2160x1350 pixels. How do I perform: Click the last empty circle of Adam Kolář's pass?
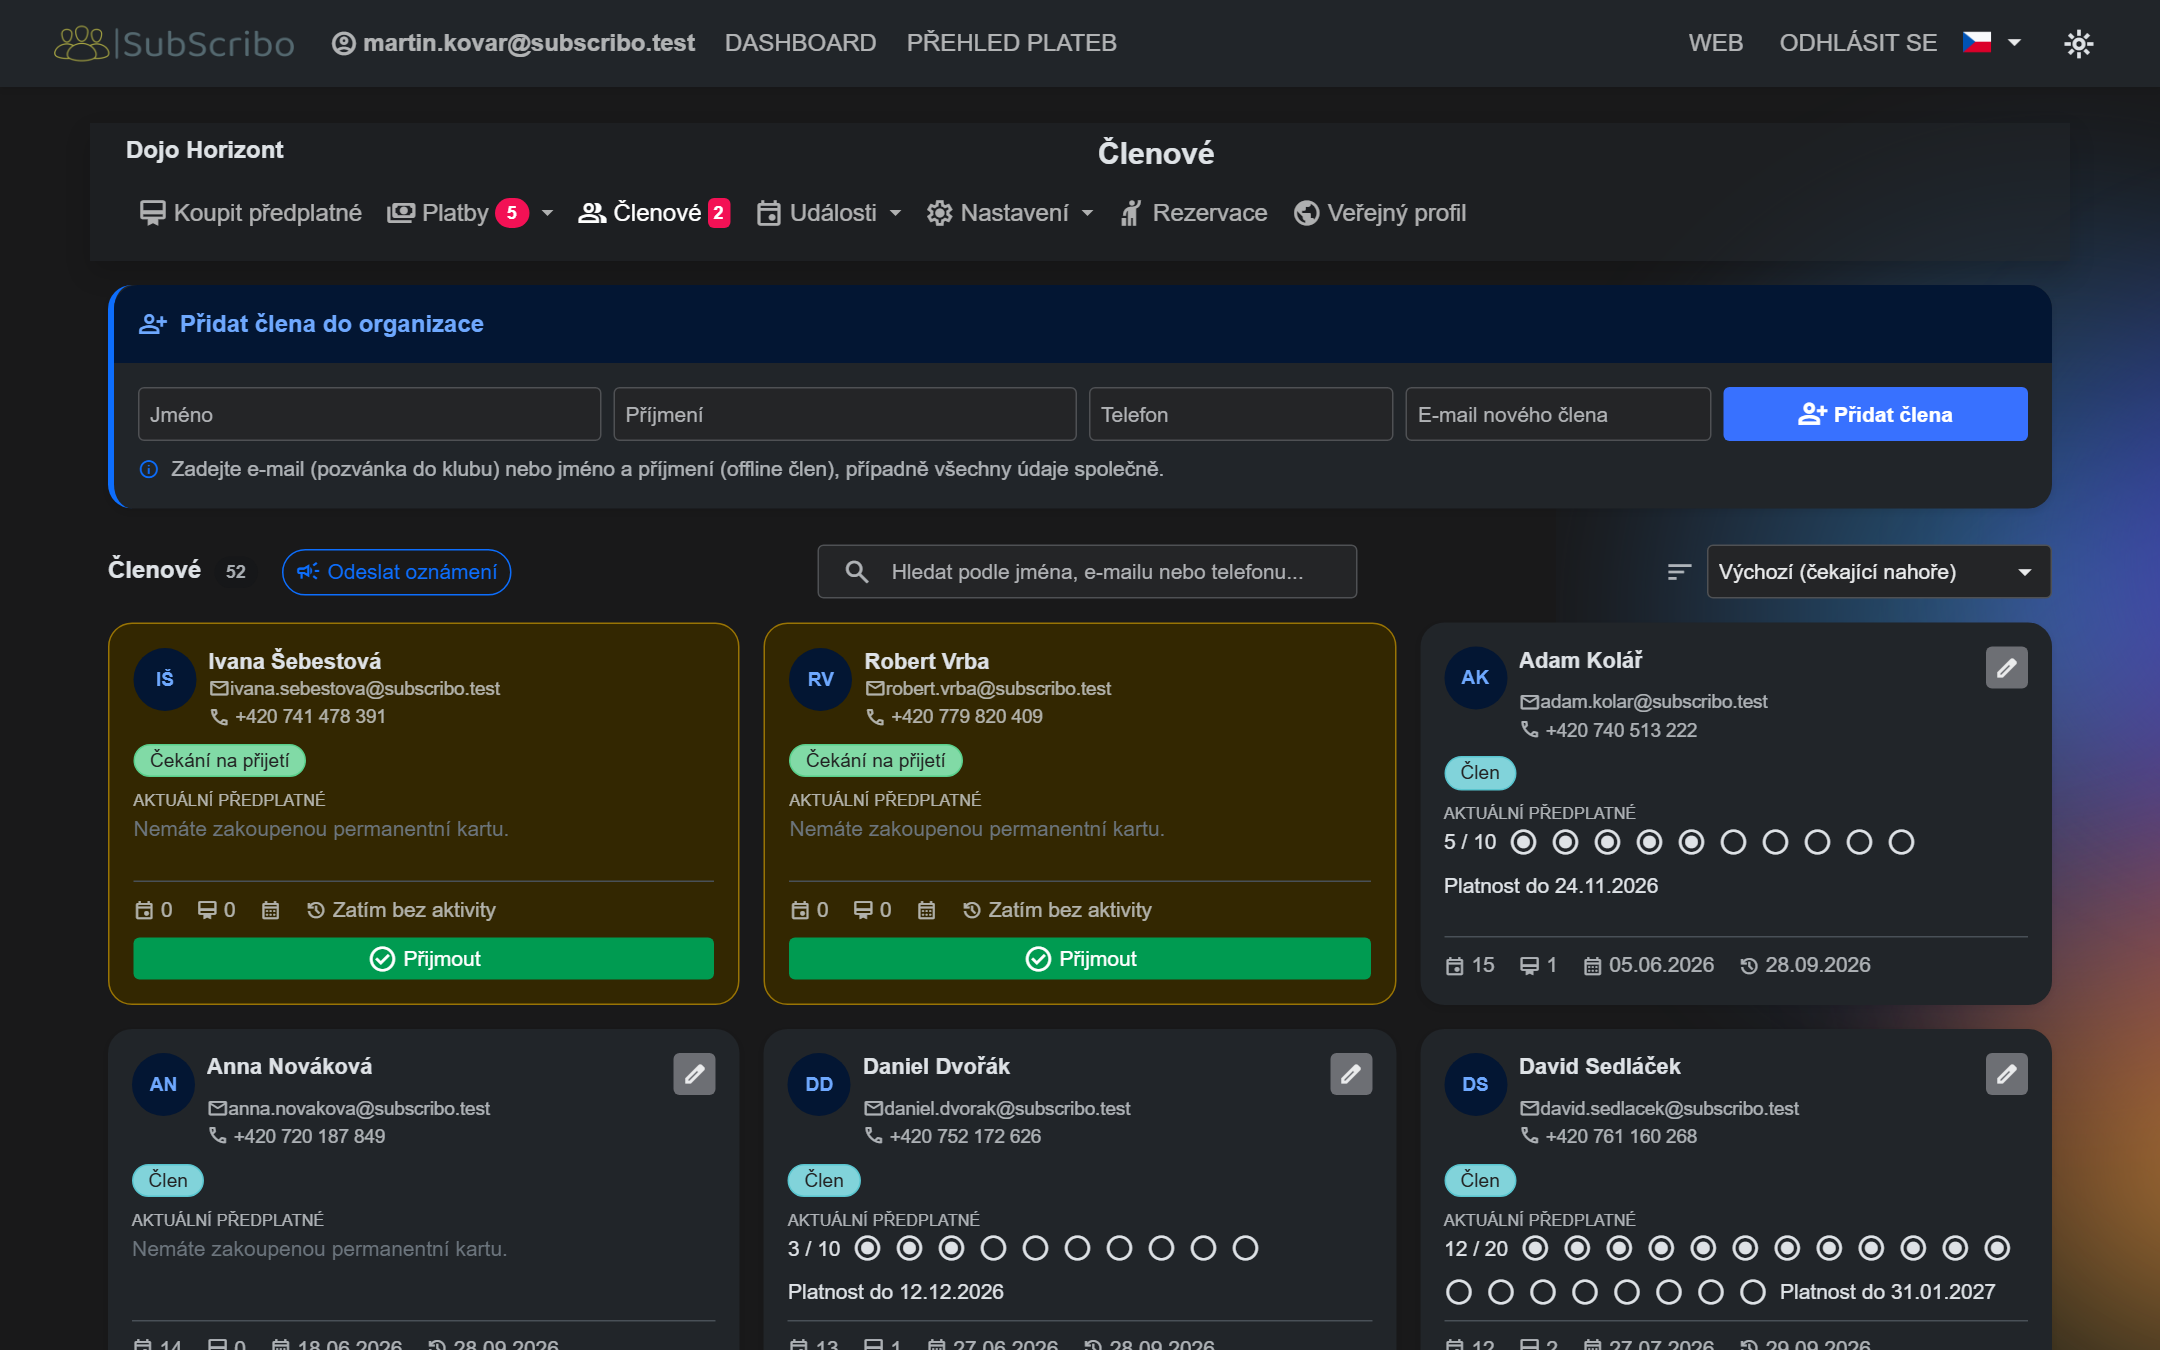[x=1901, y=842]
